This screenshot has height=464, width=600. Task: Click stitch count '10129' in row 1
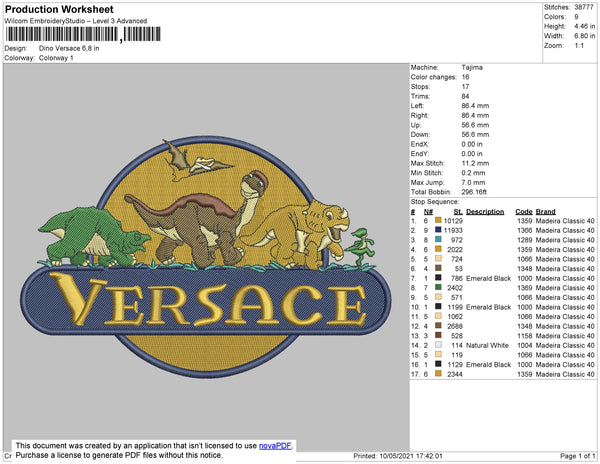(453, 221)
